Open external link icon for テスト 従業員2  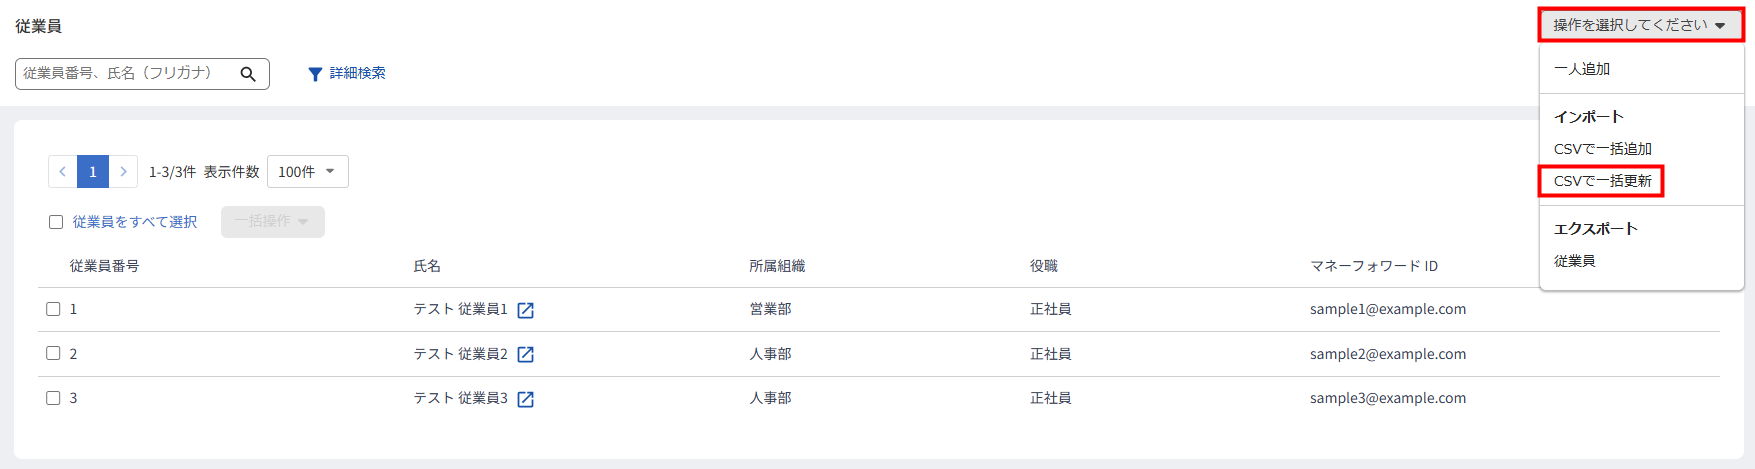[525, 354]
